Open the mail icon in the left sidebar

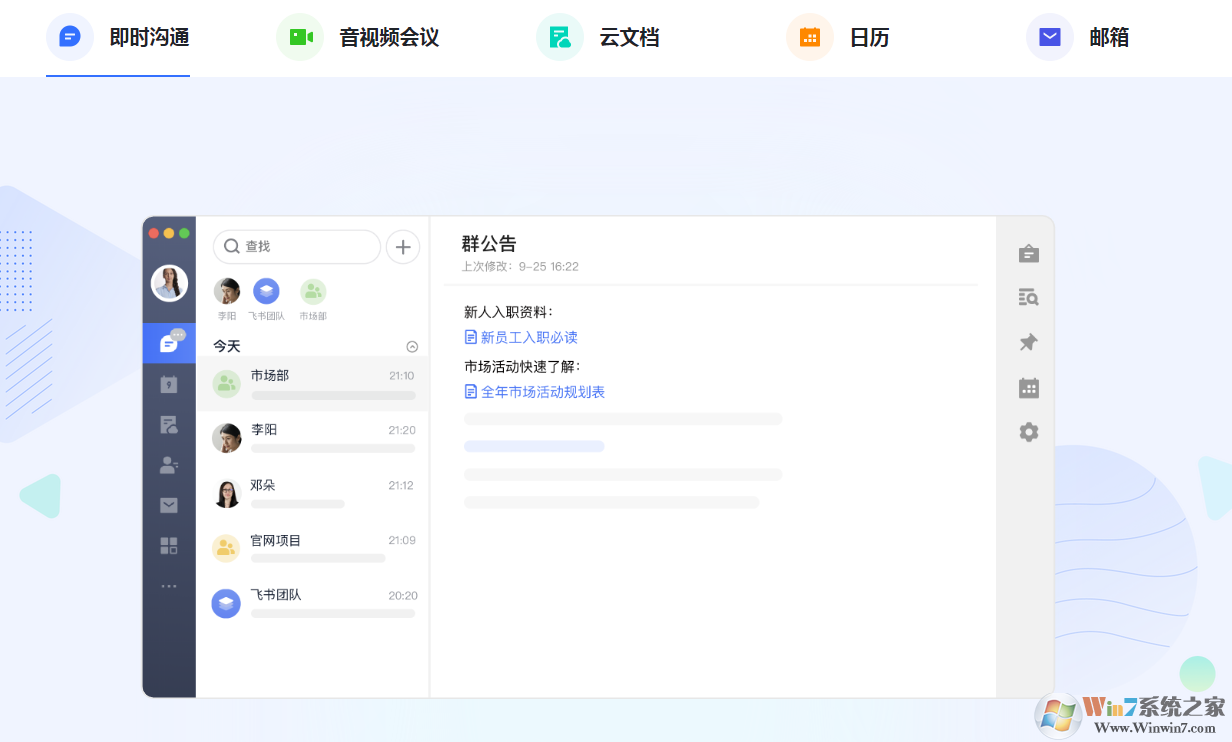[x=169, y=505]
